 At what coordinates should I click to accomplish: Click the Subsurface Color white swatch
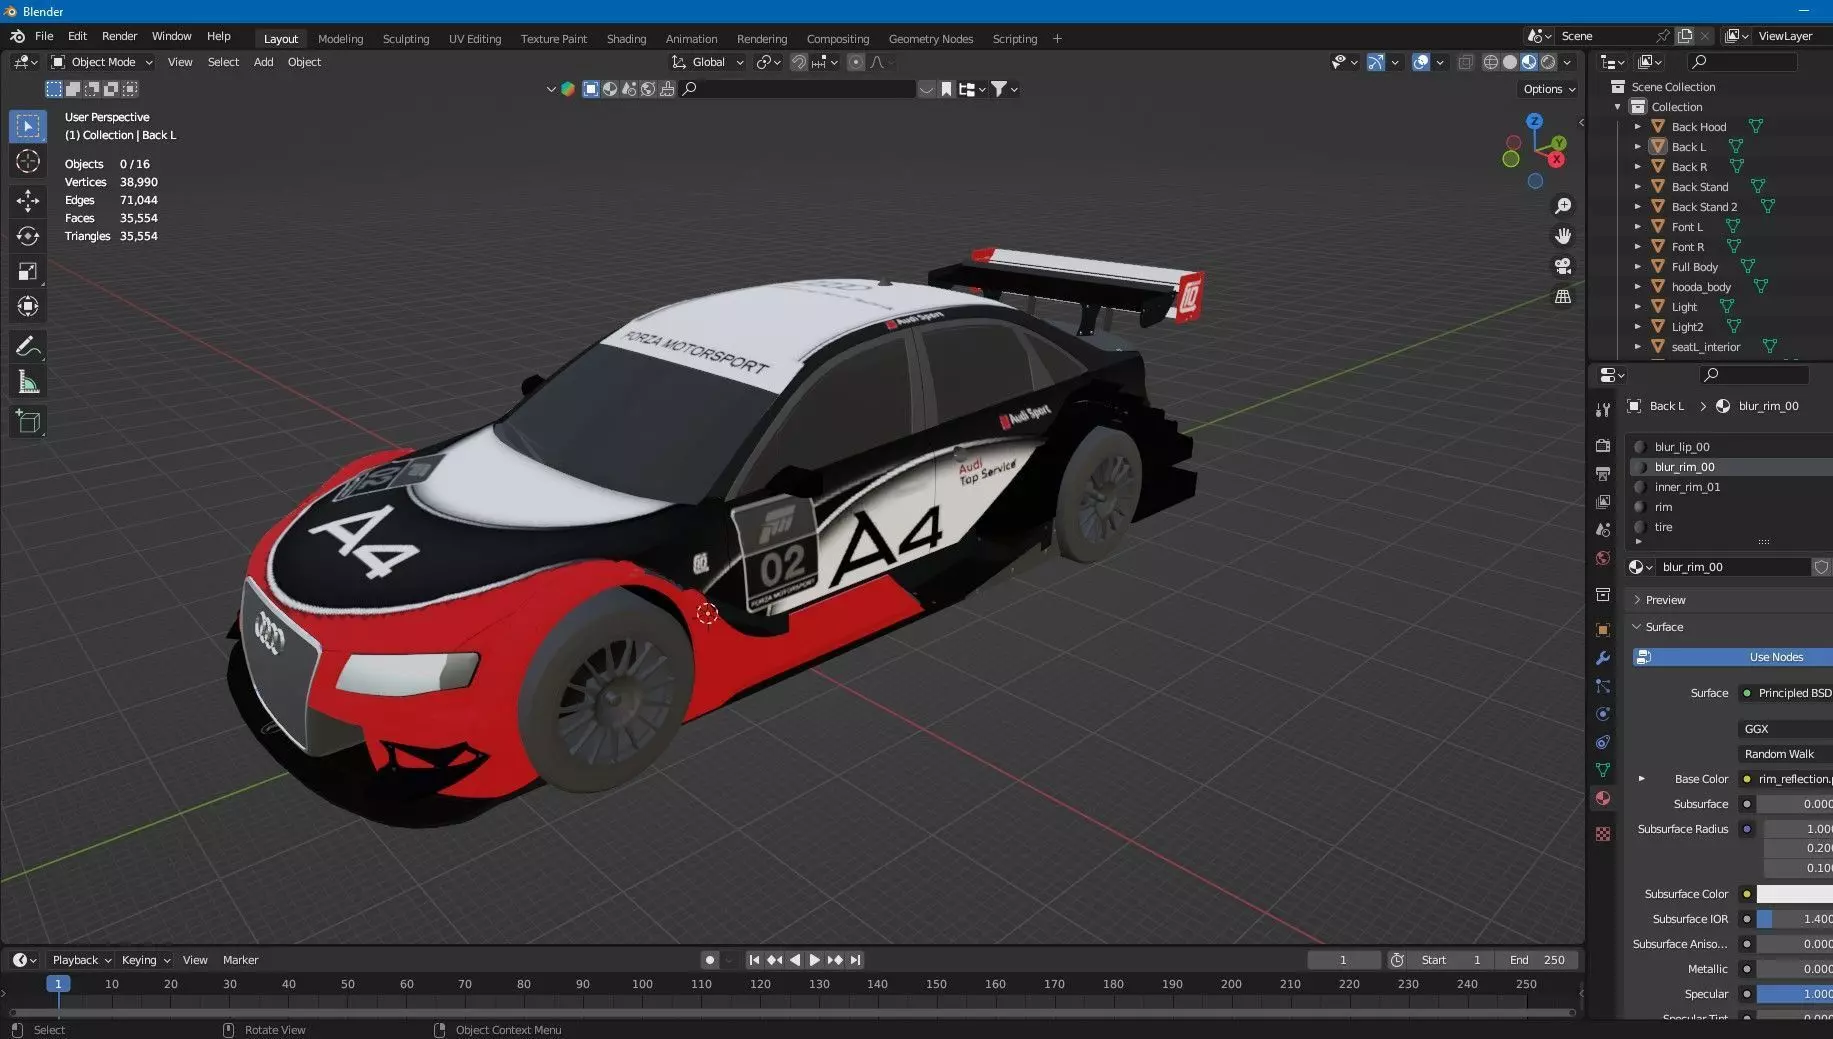coord(1794,894)
